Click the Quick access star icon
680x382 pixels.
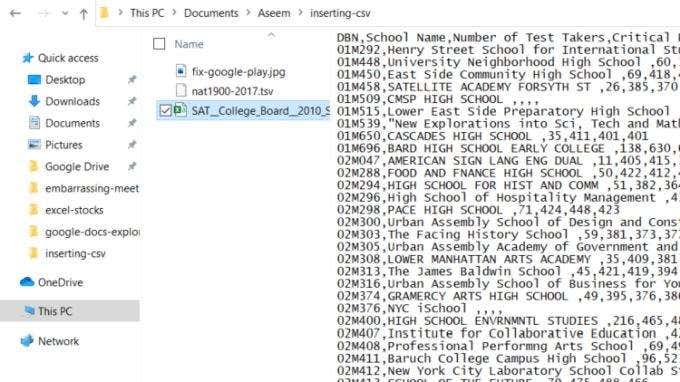(x=28, y=58)
